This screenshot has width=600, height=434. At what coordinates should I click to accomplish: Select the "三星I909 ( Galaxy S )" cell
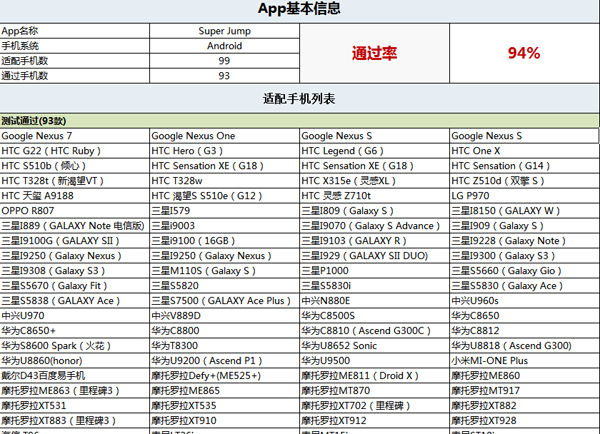click(524, 226)
